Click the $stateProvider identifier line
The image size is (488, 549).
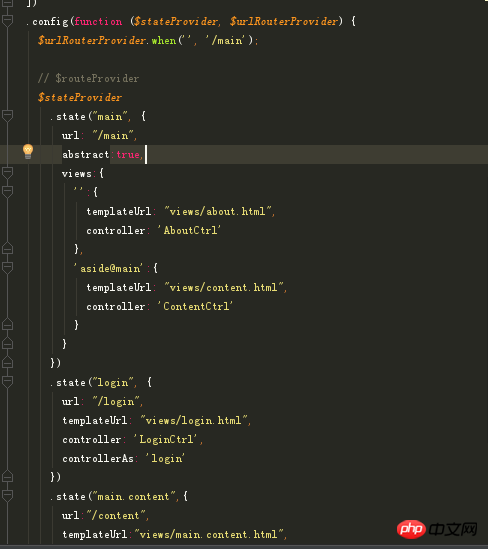[x=80, y=97]
